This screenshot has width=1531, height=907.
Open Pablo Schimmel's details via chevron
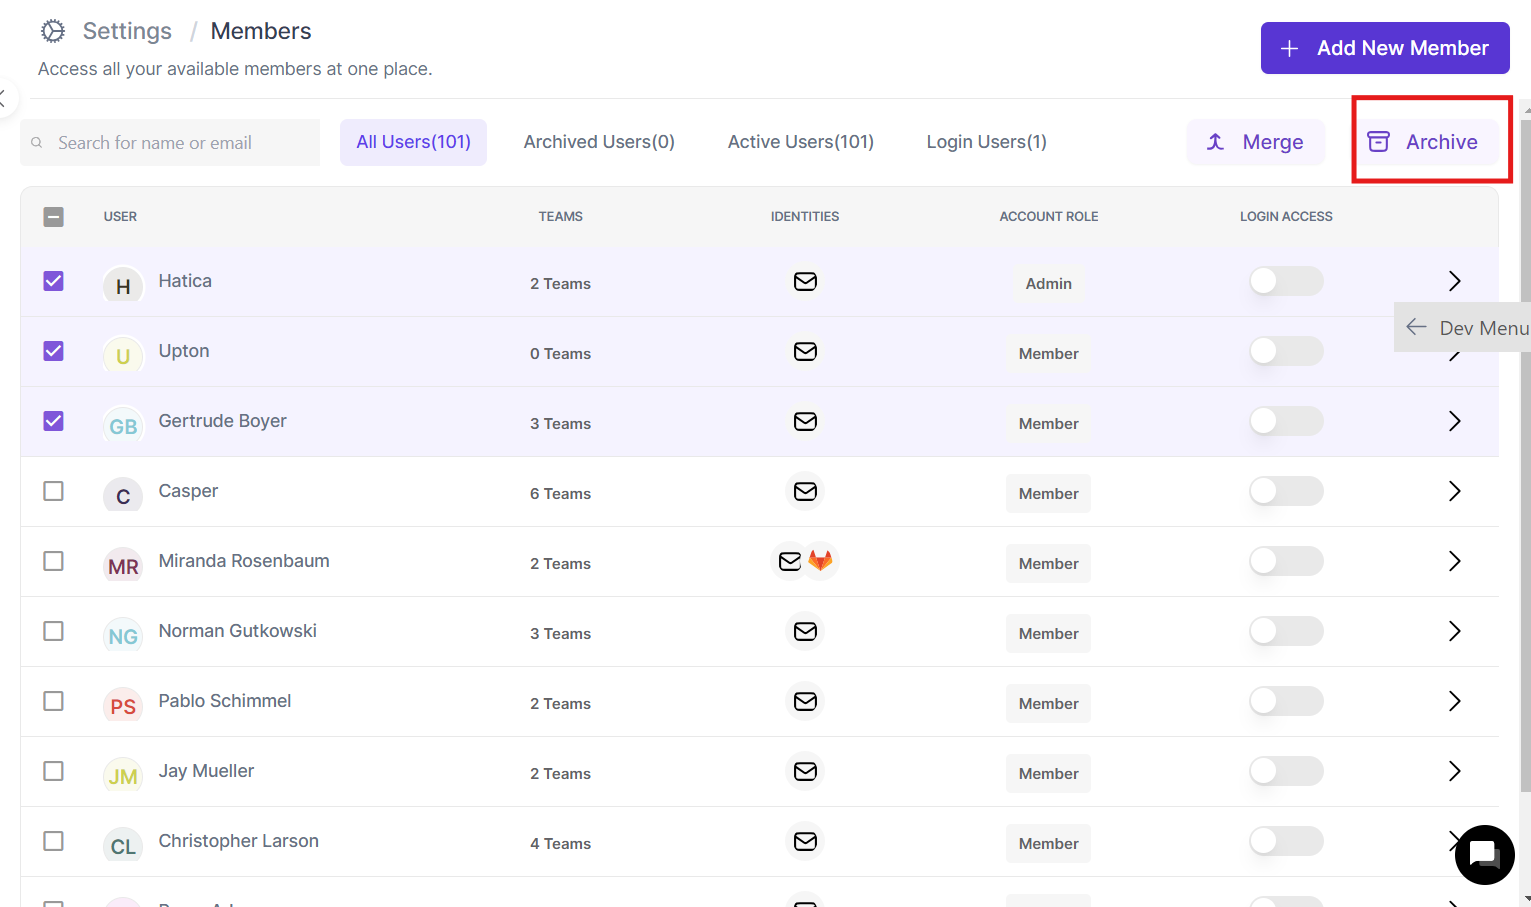[x=1454, y=701]
